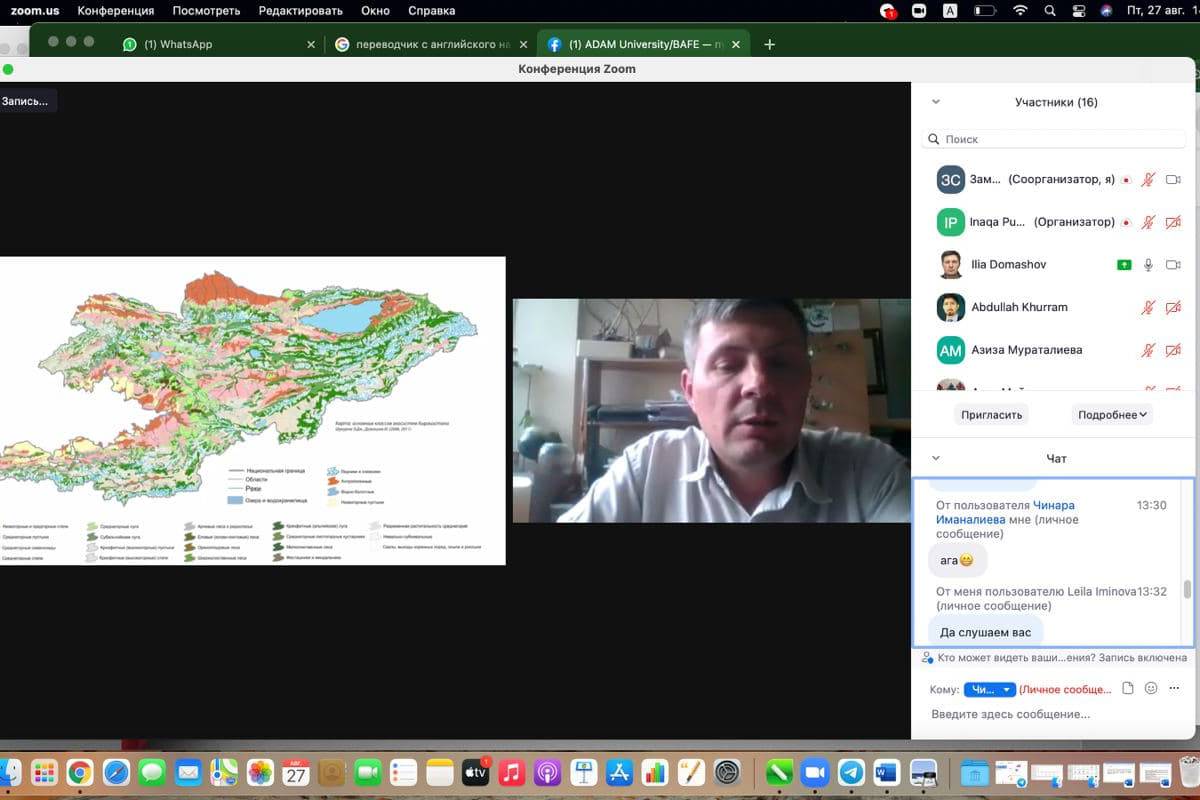Open the Редактировать menu
Image resolution: width=1200 pixels, height=800 pixels.
300,11
